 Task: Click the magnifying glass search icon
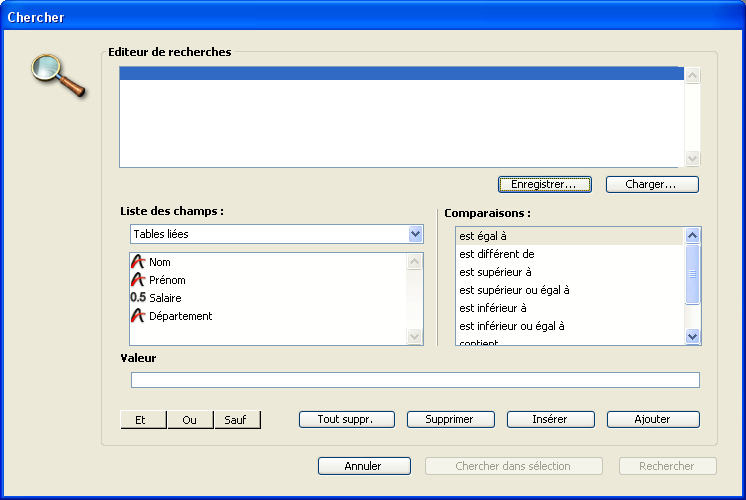(58, 76)
